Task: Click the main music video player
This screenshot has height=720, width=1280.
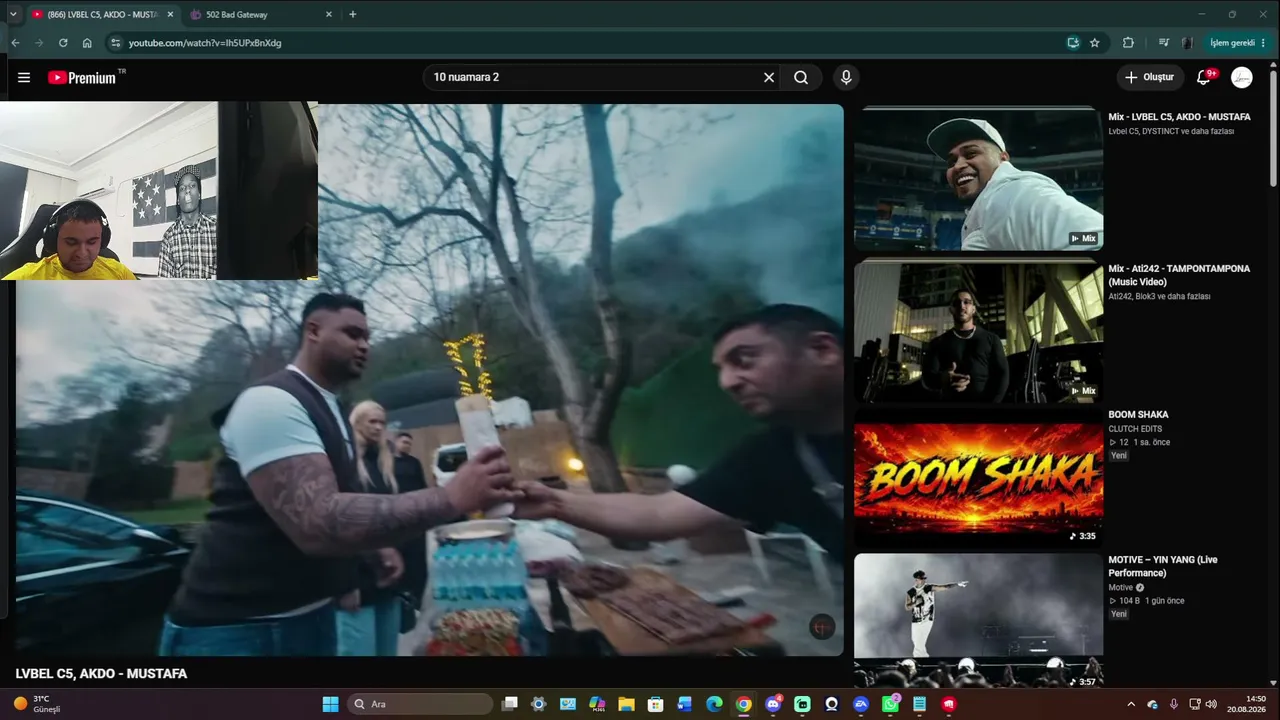Action: pyautogui.click(x=429, y=380)
